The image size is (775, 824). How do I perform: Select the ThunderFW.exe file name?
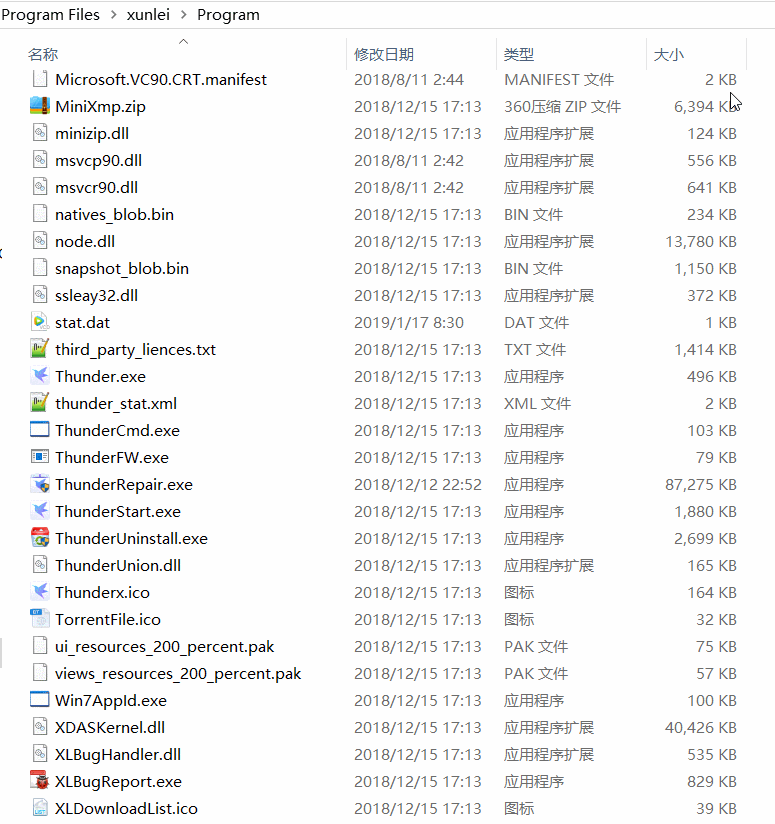coord(112,457)
